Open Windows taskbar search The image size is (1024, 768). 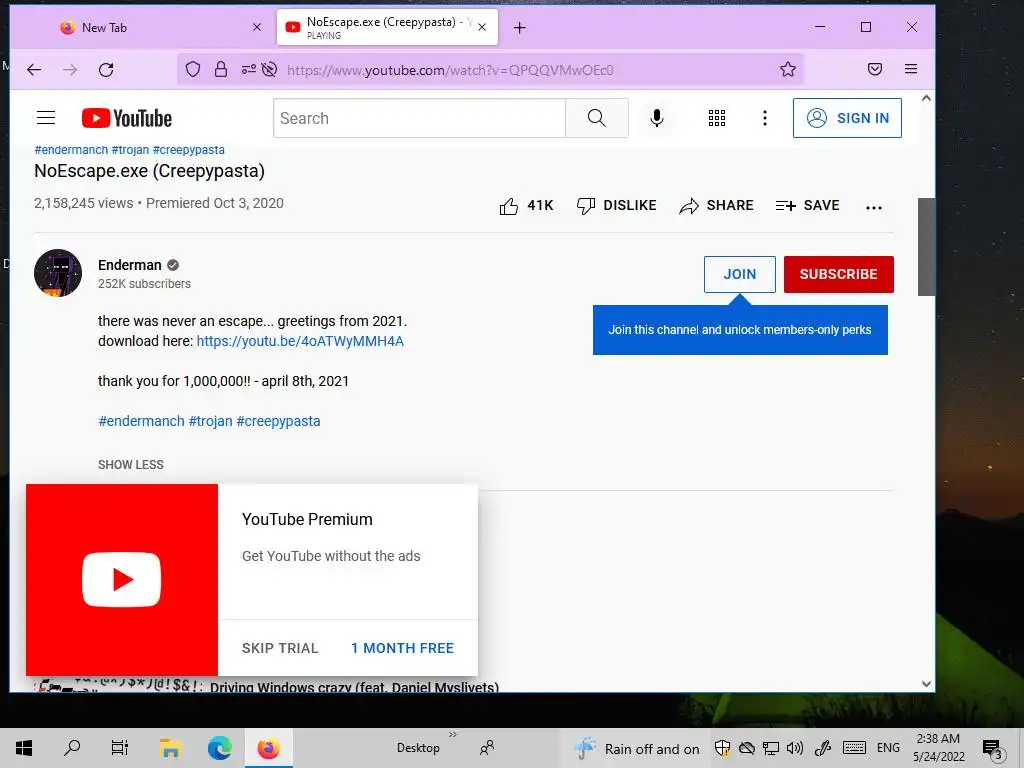(72, 748)
